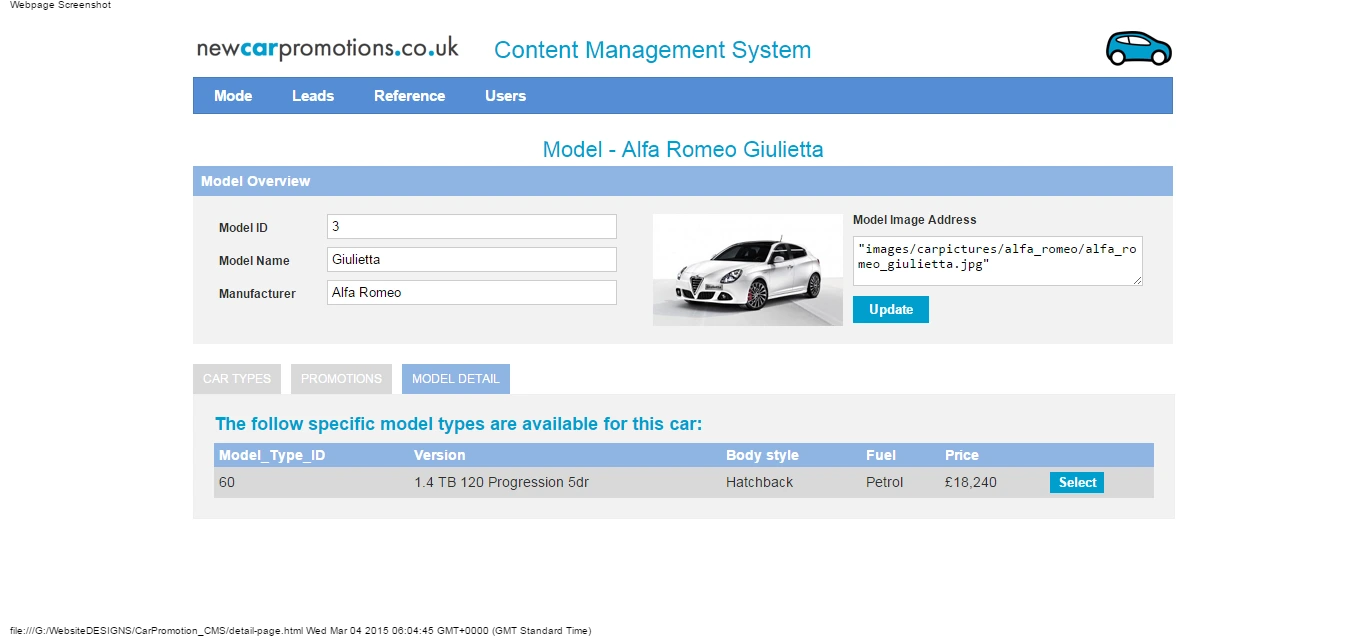Image resolution: width=1366 pixels, height=636 pixels.
Task: Click the Model Overview header bar
Action: click(x=683, y=181)
